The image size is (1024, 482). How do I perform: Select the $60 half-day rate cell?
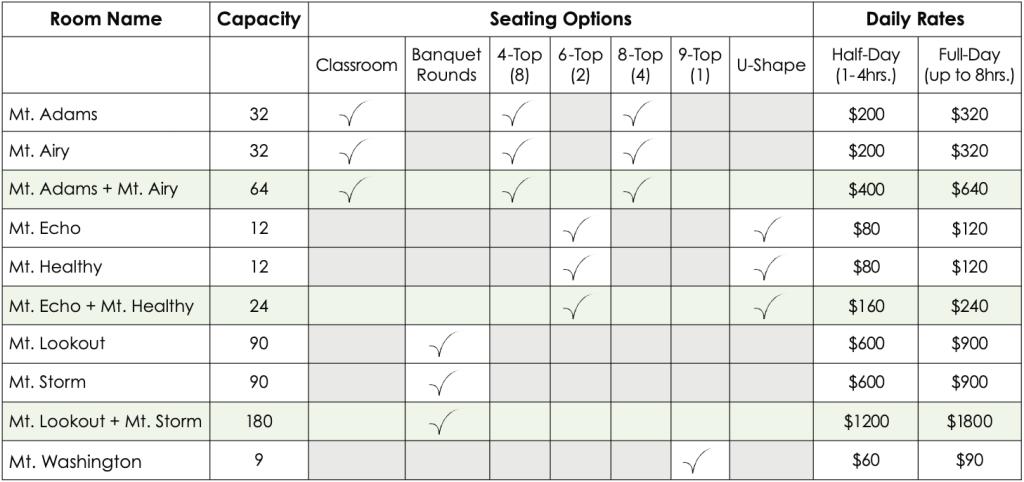(x=866, y=461)
